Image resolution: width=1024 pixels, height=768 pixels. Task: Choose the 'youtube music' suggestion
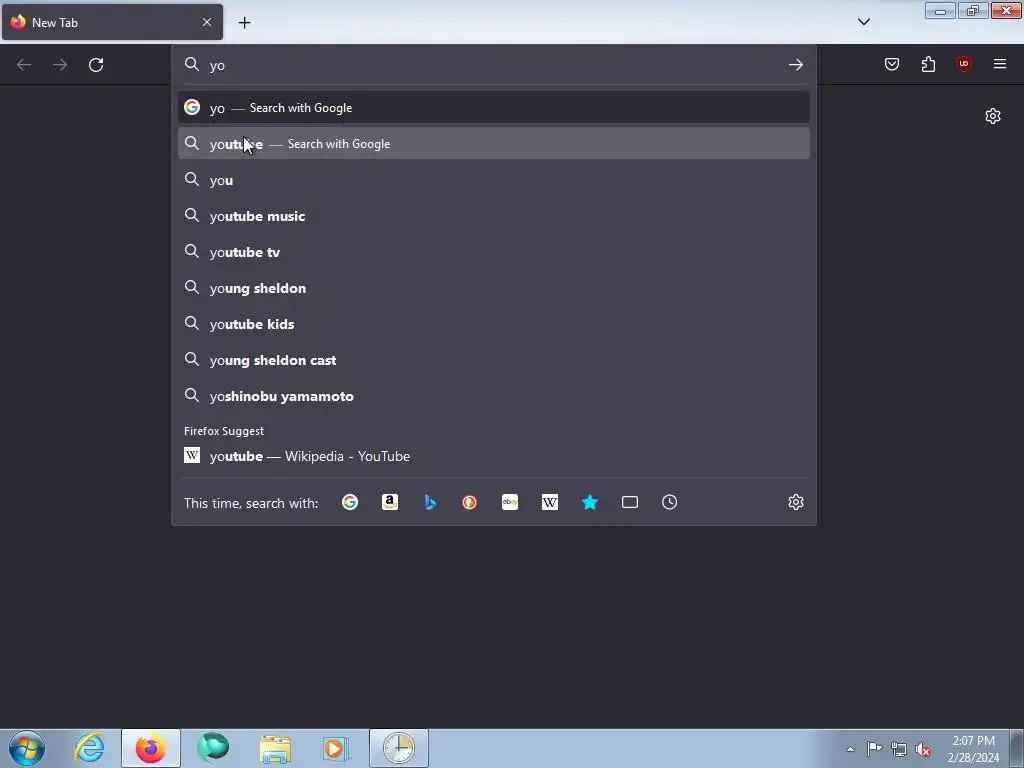[x=494, y=216]
